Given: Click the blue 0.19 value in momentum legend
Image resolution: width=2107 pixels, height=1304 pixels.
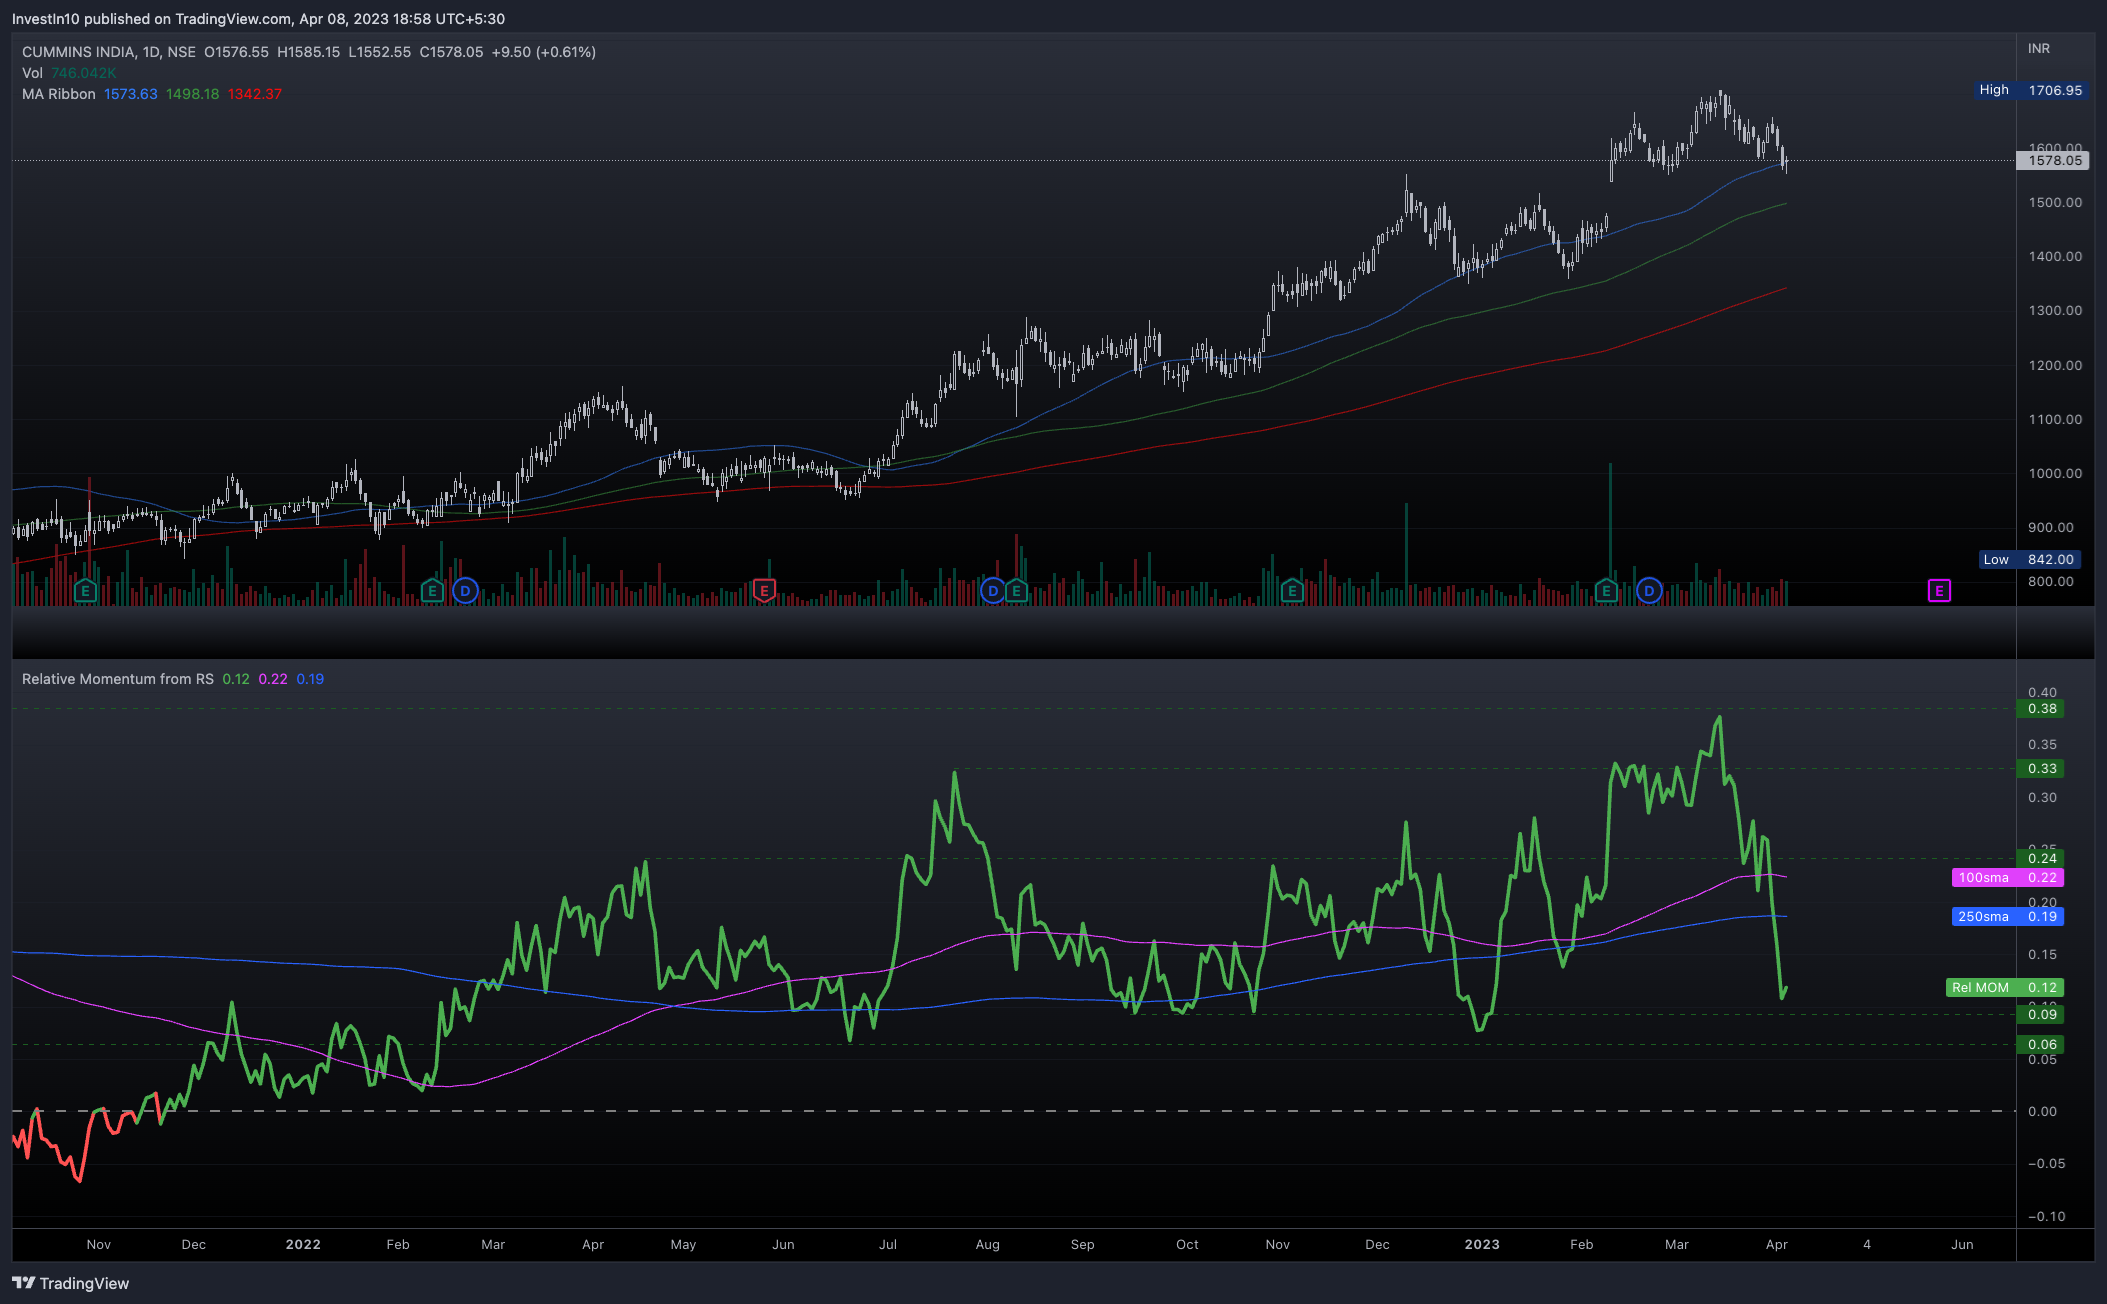Looking at the screenshot, I should (310, 679).
